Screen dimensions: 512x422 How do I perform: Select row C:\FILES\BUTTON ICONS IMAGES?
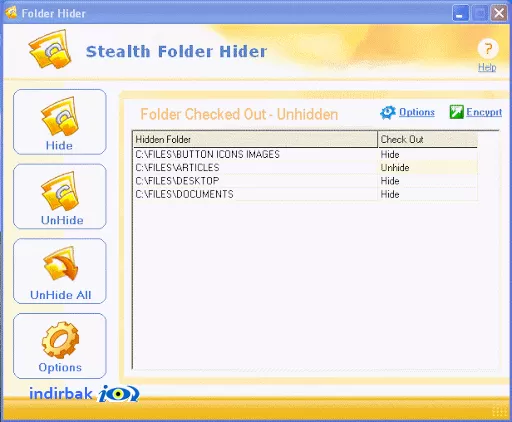coord(305,154)
